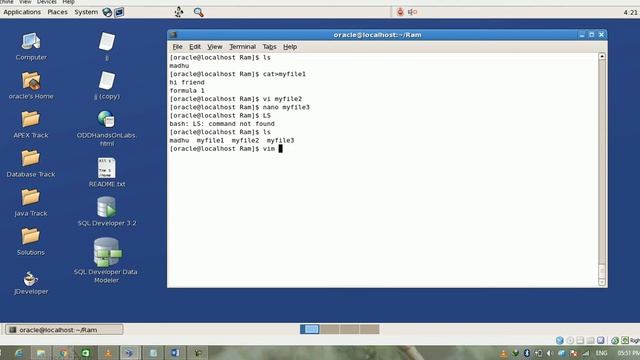Open the terminal Help menu
The width and height of the screenshot is (640, 360).
(x=290, y=47)
